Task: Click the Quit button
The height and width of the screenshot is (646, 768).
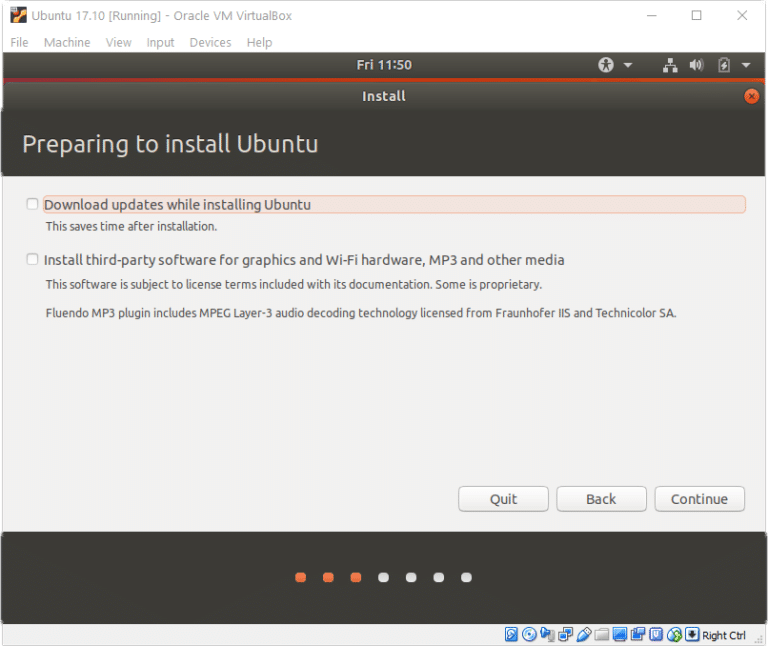Action: (504, 499)
